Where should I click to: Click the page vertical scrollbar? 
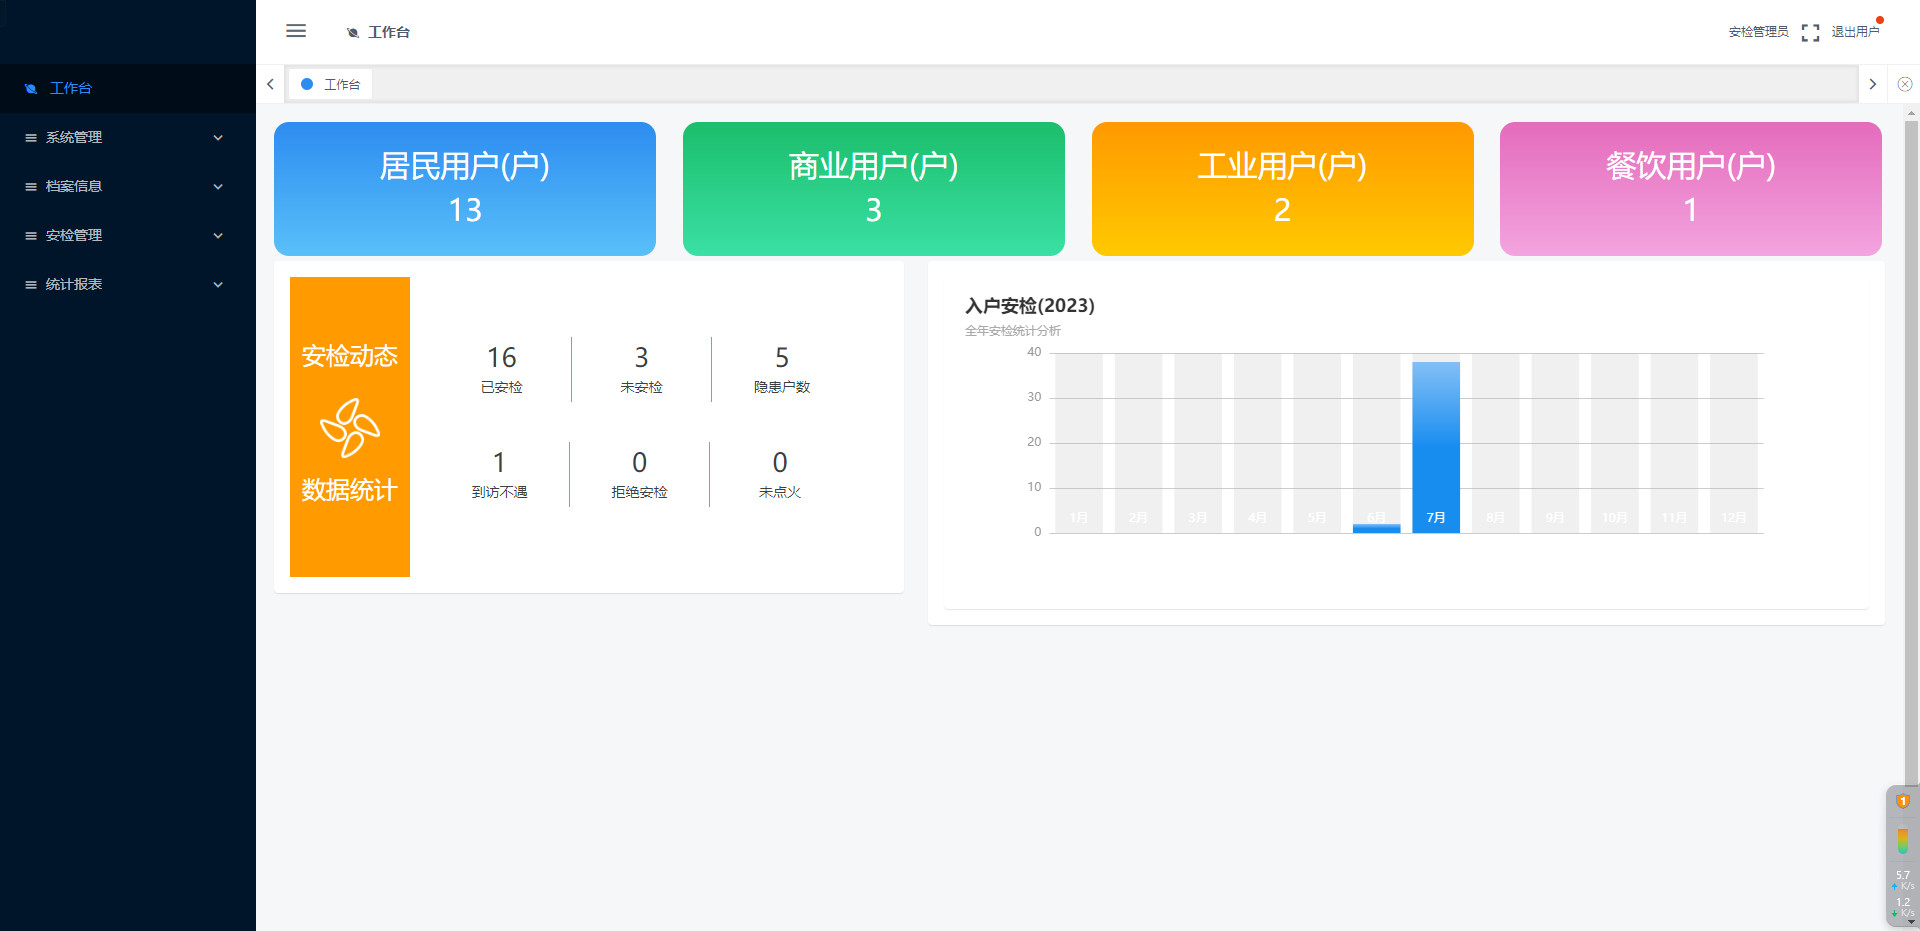coord(1911,450)
